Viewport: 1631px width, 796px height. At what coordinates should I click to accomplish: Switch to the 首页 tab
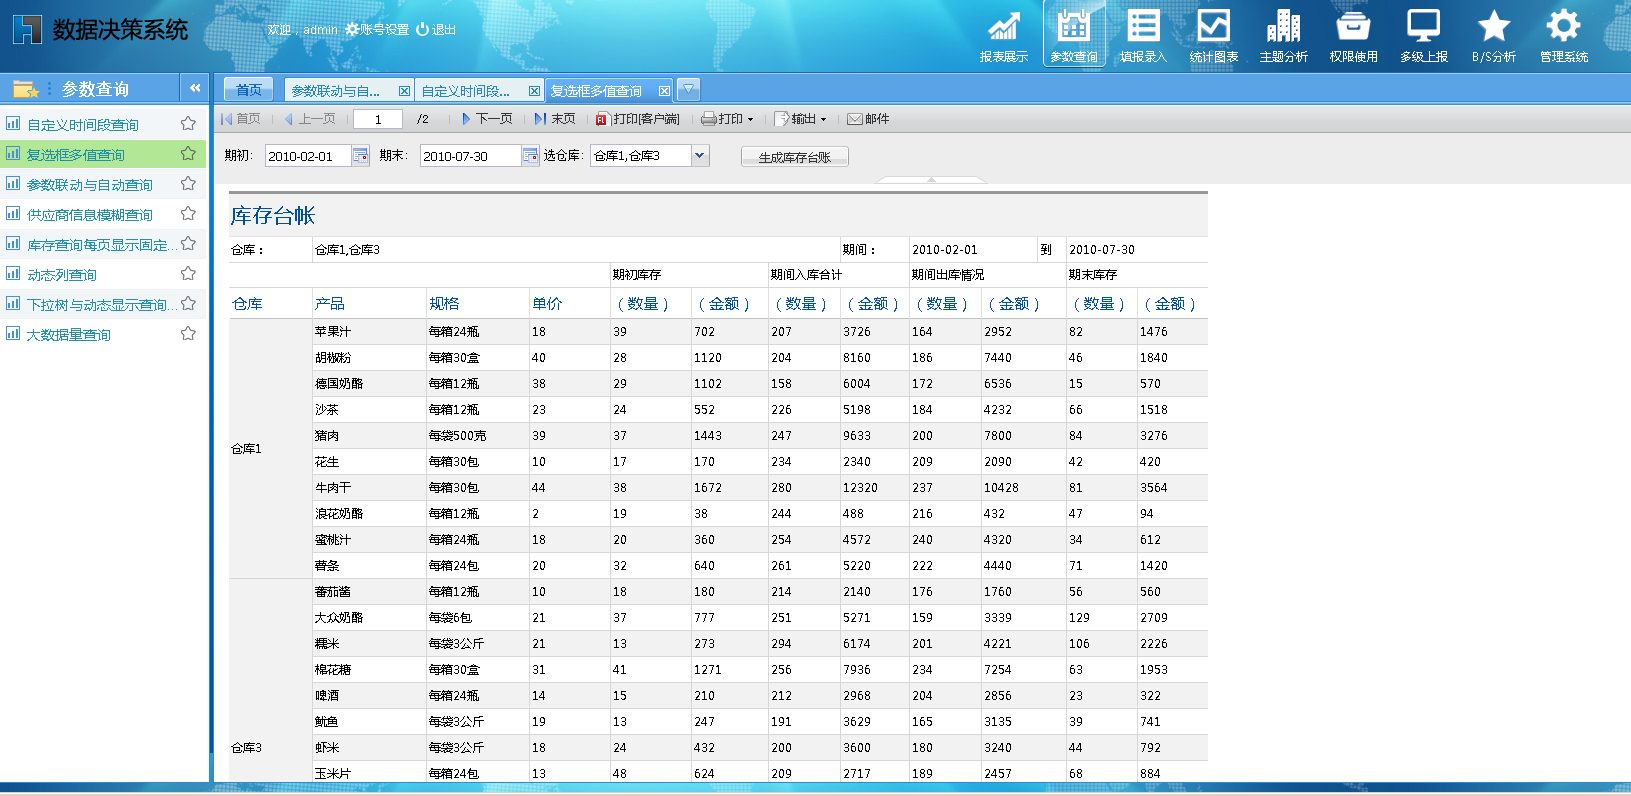click(249, 90)
